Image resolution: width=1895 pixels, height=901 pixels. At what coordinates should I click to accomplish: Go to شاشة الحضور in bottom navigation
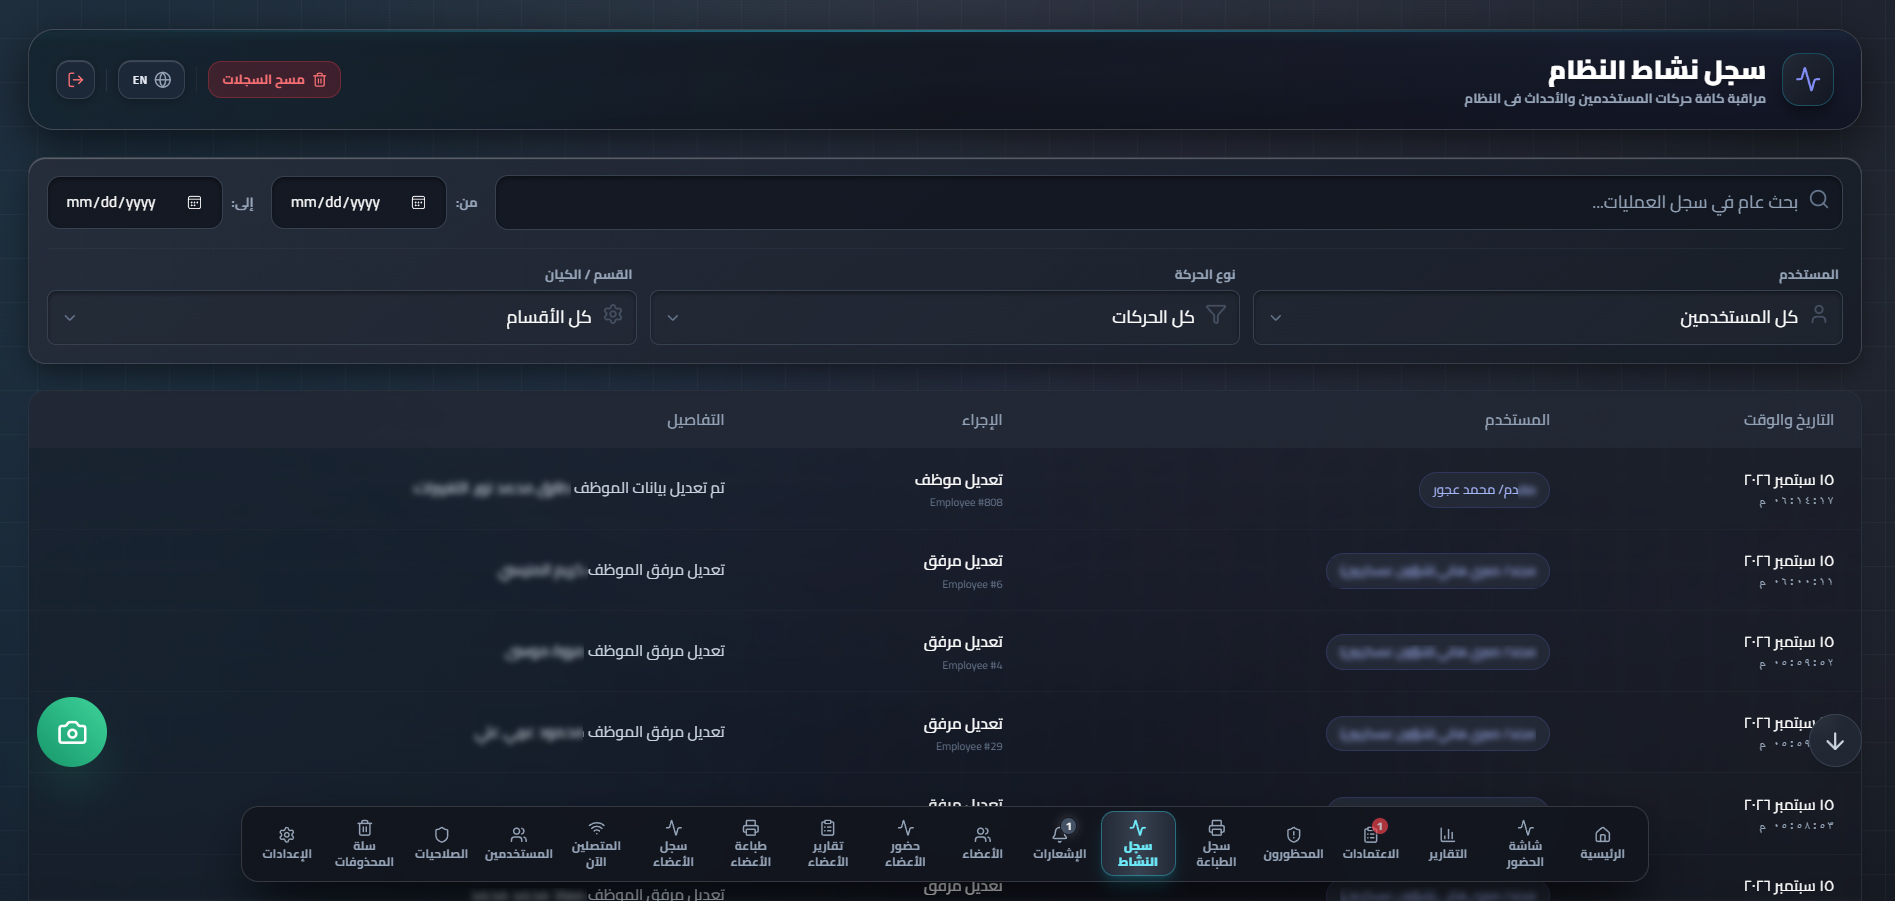pyautogui.click(x=1525, y=844)
